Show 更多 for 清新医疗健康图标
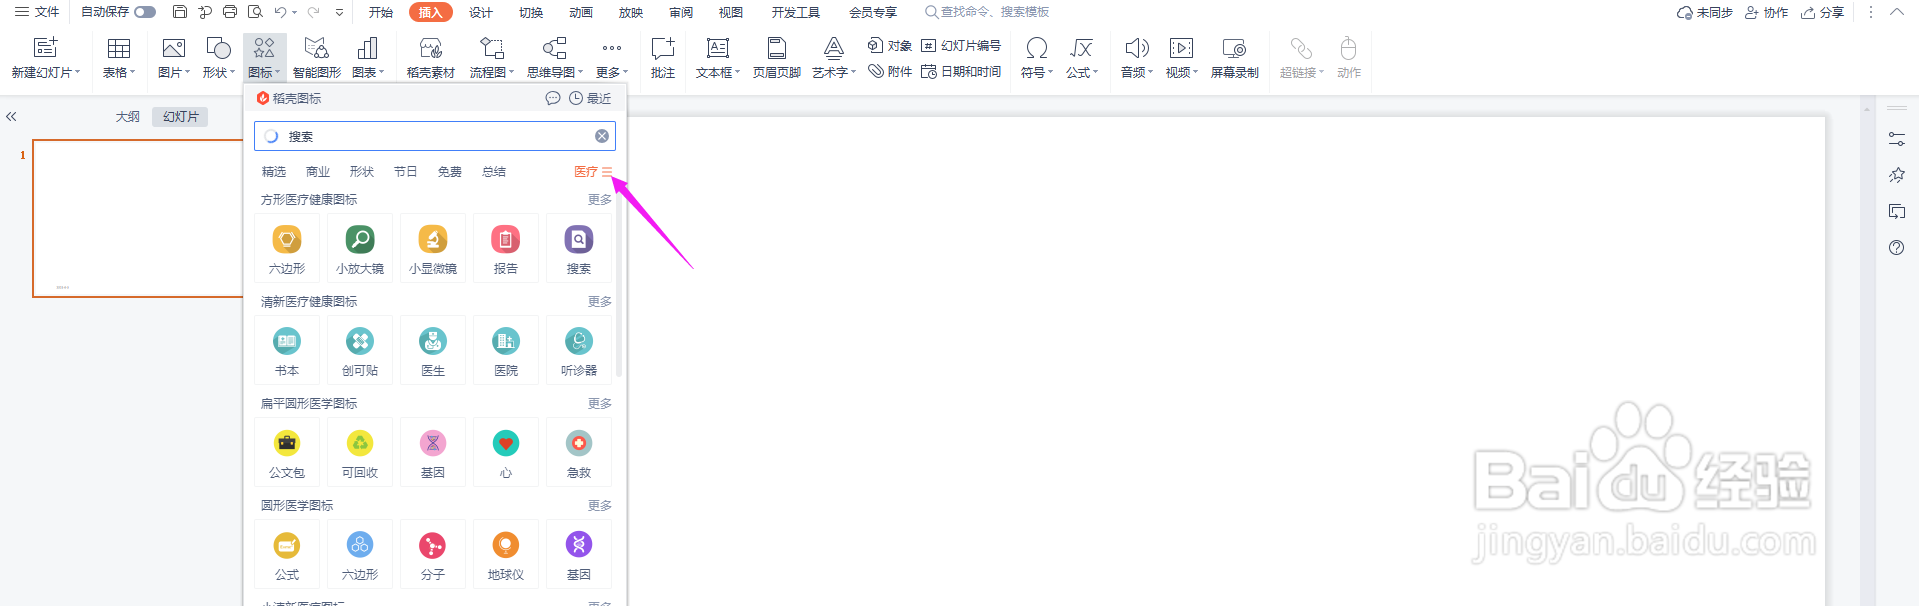 (600, 302)
